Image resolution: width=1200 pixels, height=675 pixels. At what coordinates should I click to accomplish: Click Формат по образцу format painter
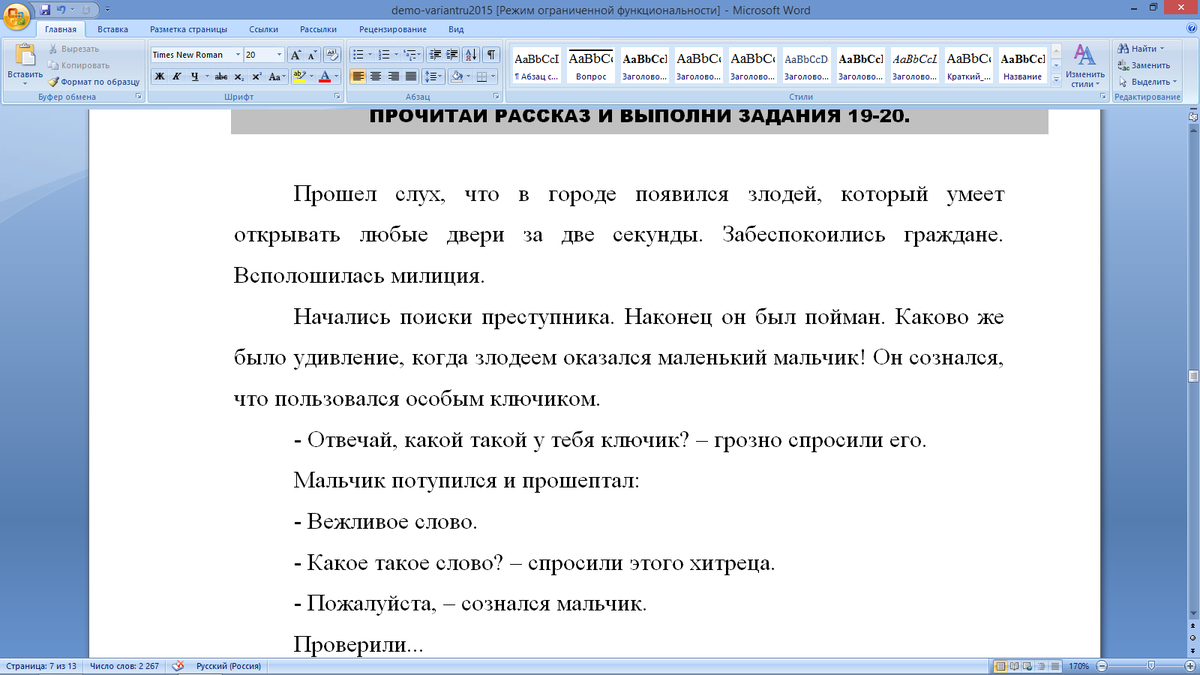[x=94, y=81]
